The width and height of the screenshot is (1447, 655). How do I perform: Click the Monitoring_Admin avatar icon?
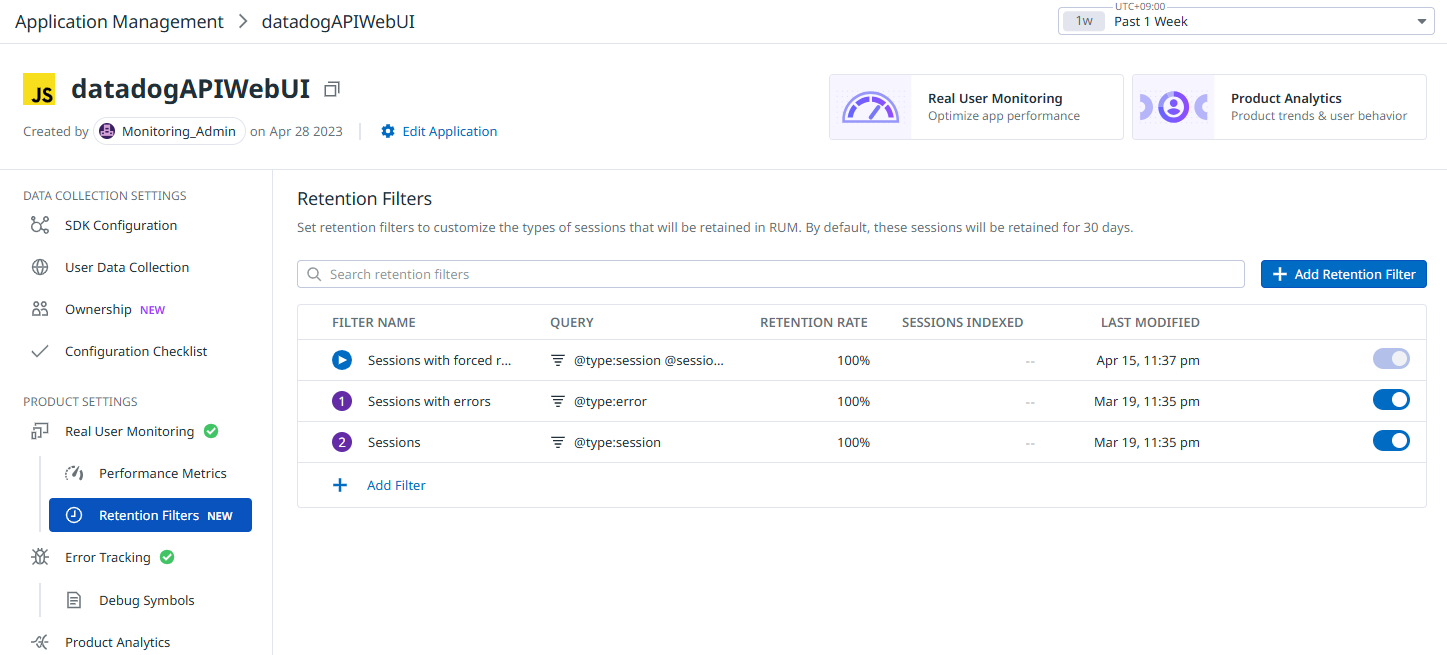click(x=107, y=131)
